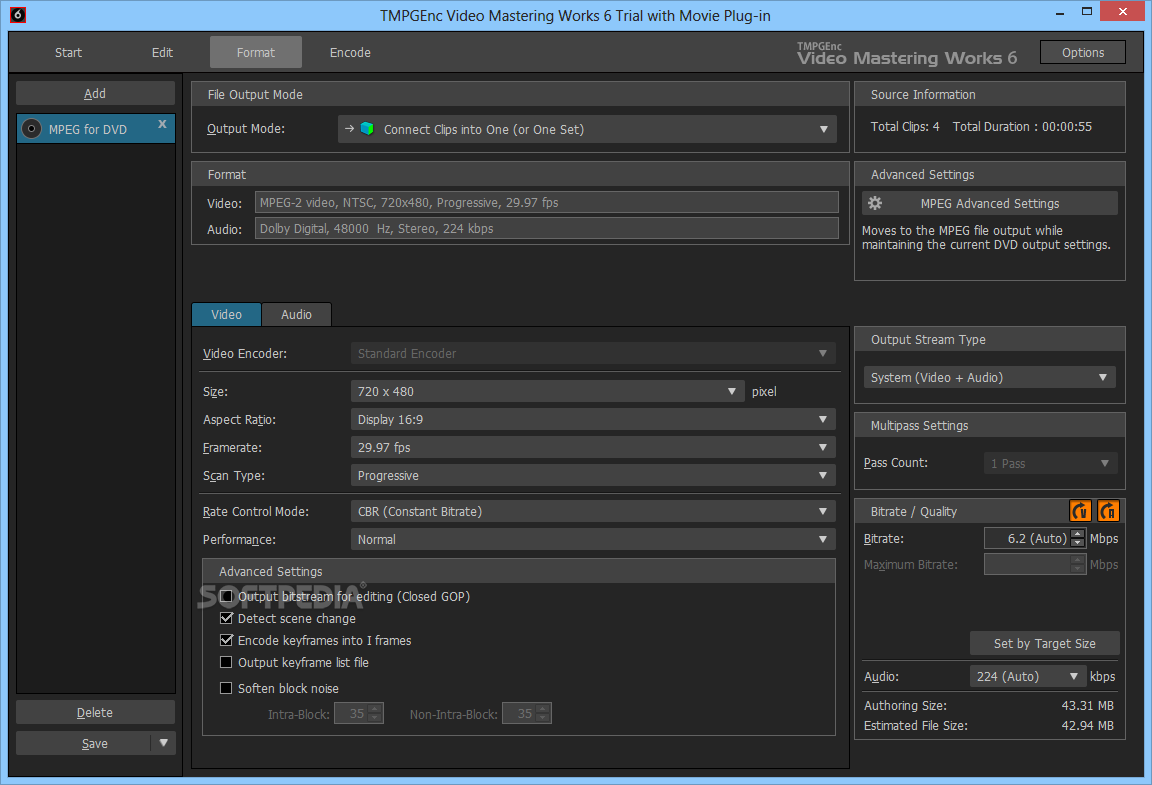Viewport: 1152px width, 785px height.
Task: Click the Audio format description field
Action: 547,228
